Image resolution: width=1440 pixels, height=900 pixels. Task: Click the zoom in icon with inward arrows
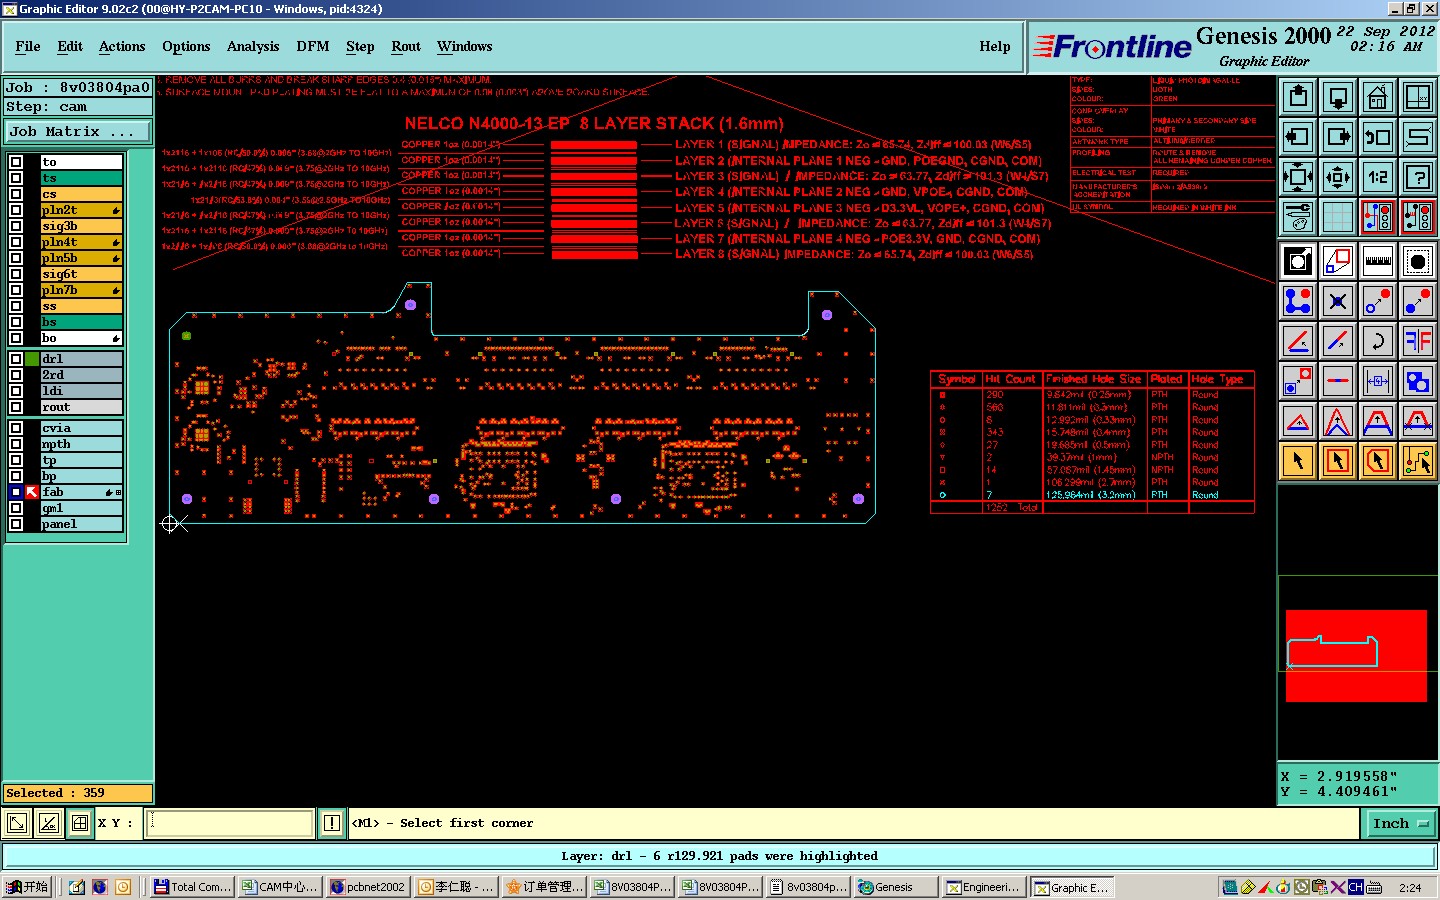click(1298, 177)
